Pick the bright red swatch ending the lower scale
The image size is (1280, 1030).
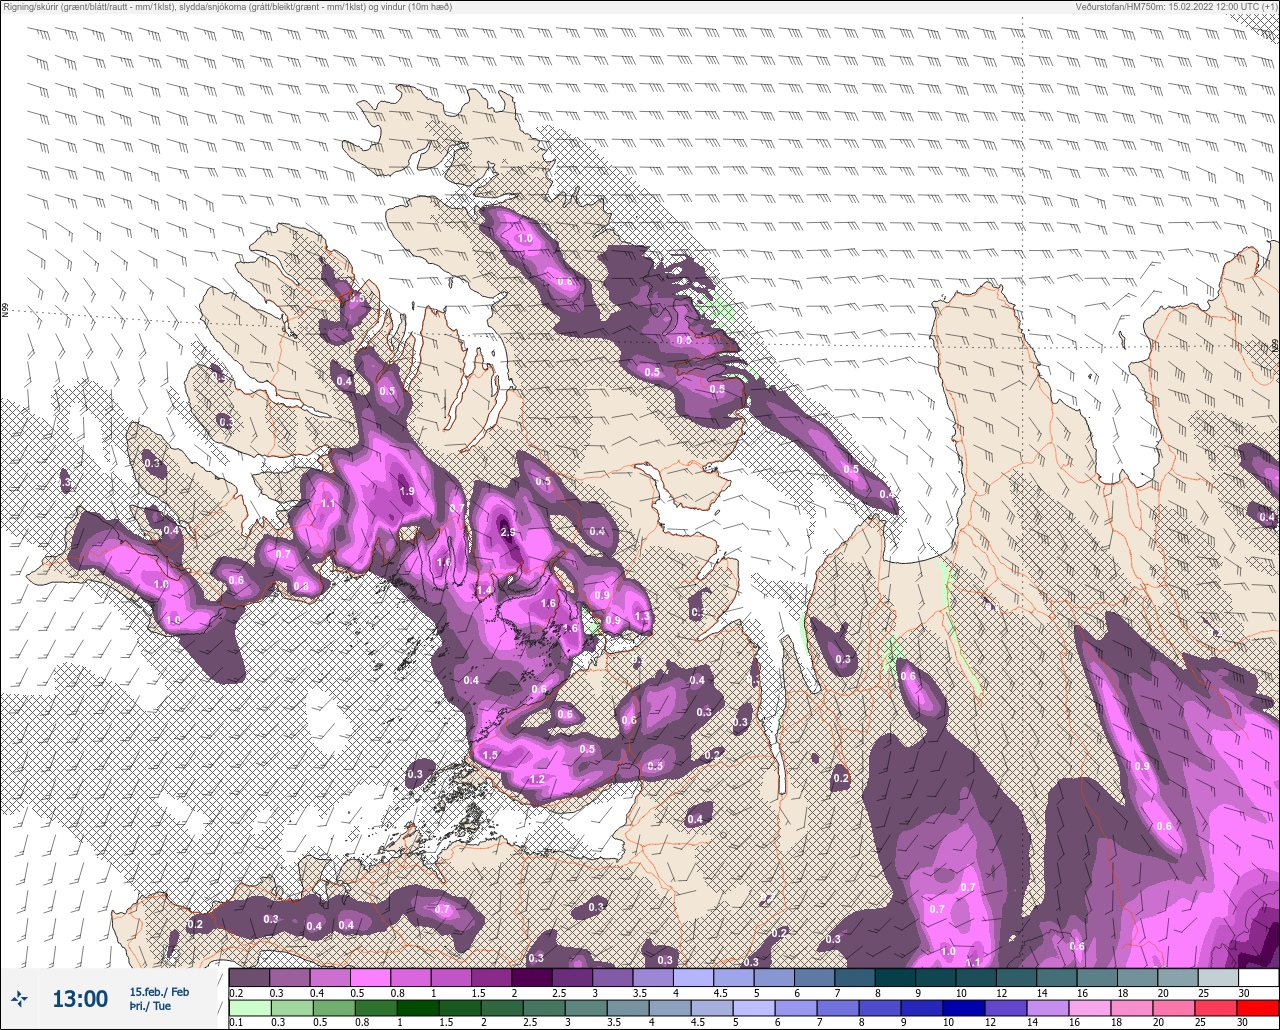point(1257,1009)
